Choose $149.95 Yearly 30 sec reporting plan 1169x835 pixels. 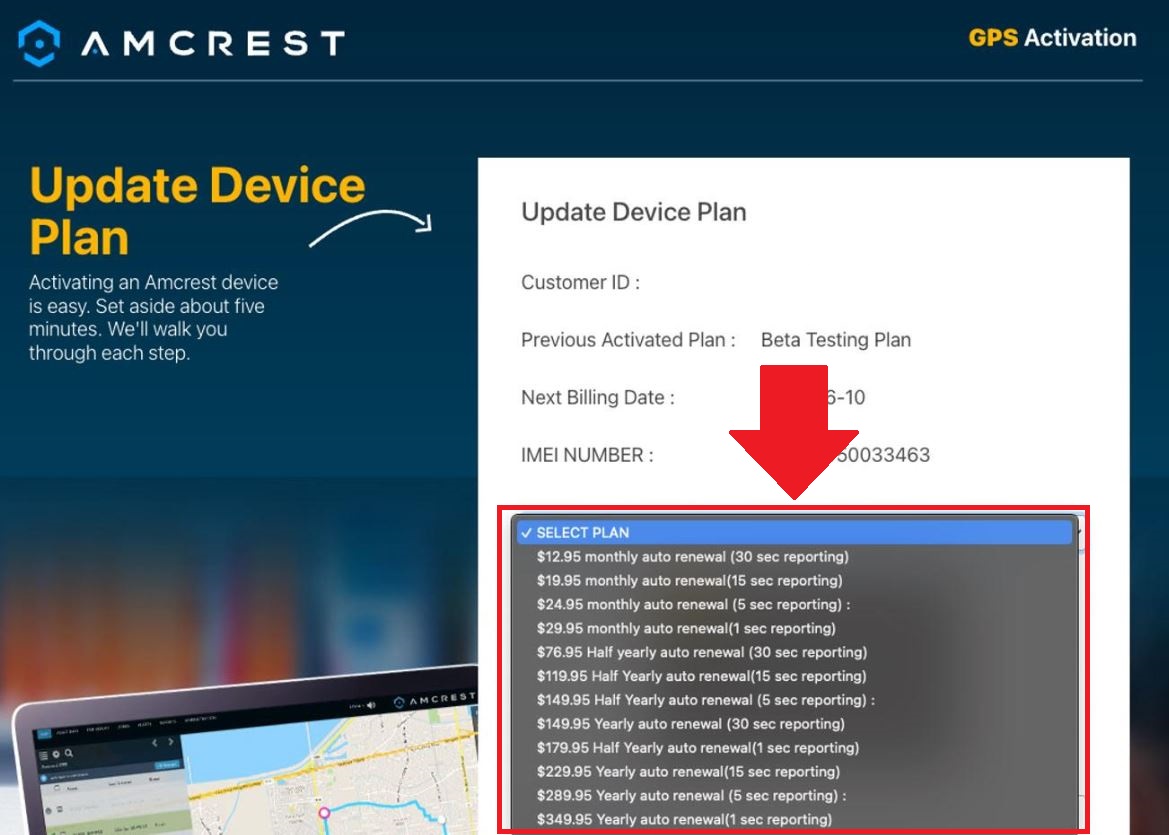793,724
